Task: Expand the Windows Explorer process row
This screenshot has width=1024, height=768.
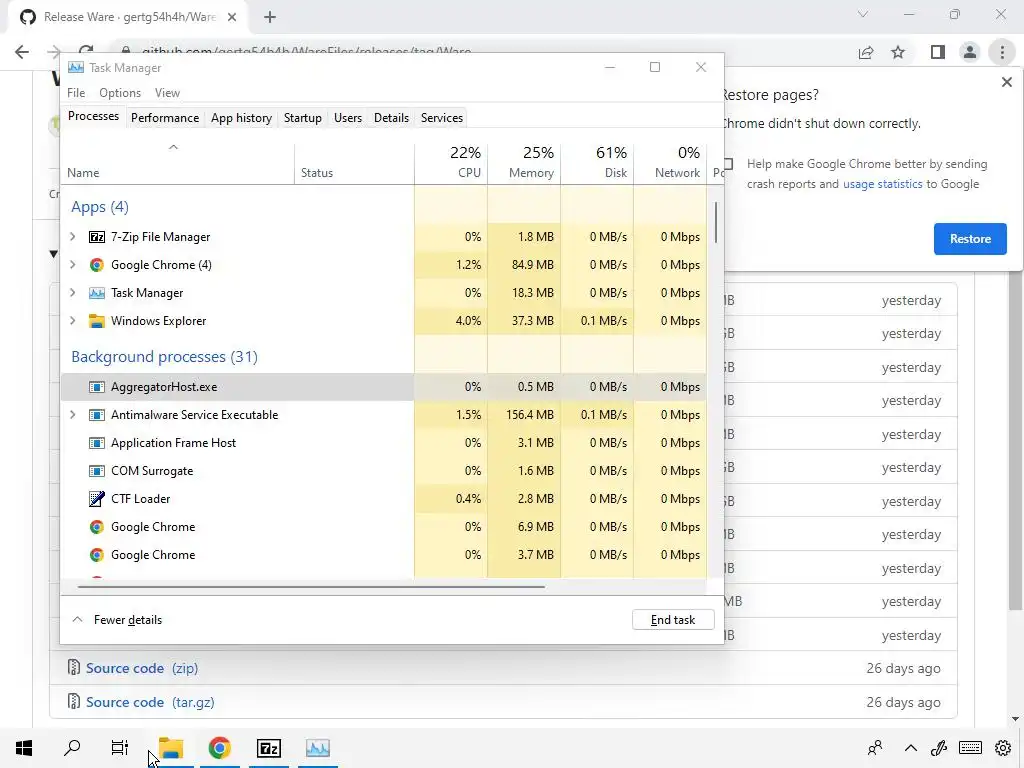Action: [72, 321]
